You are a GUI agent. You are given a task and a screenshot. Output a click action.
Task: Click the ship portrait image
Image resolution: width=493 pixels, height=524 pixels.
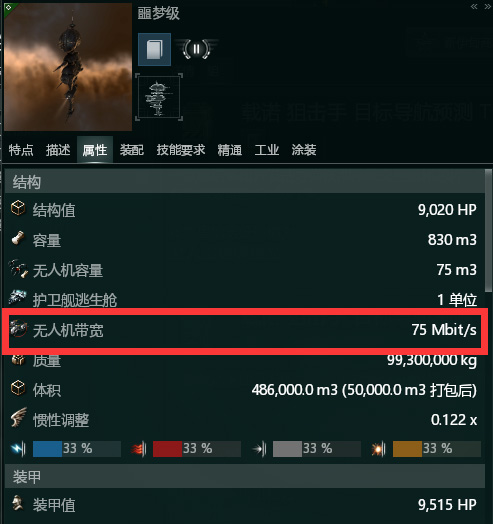coord(68,67)
